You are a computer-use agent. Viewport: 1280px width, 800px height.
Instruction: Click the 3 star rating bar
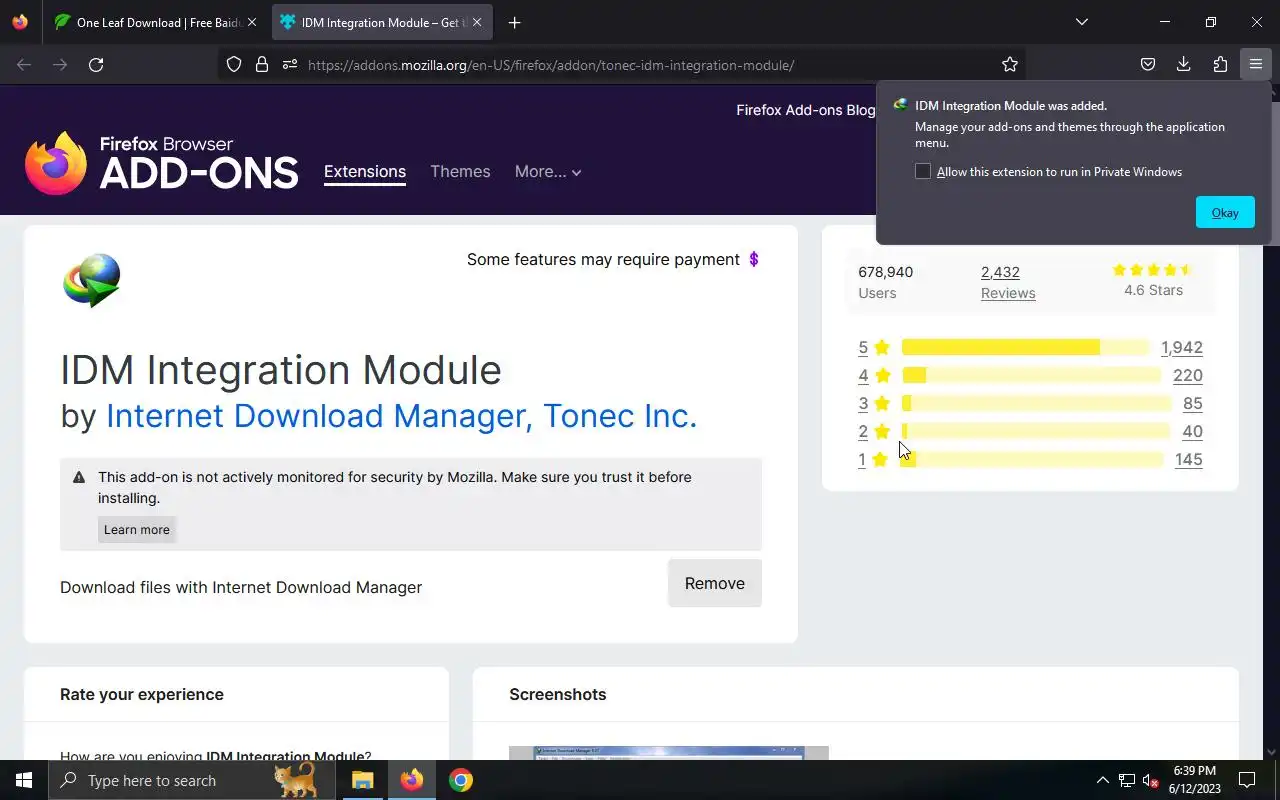(1036, 403)
